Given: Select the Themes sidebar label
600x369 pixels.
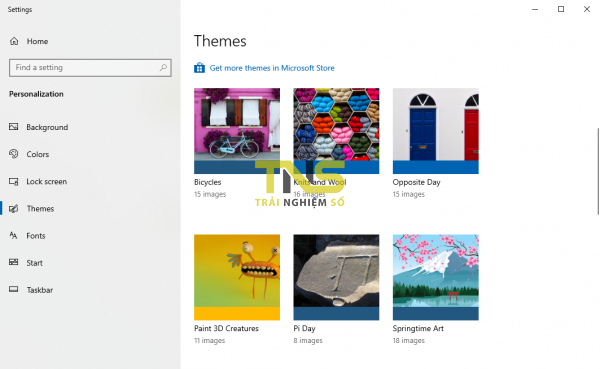Looking at the screenshot, I should coord(40,209).
